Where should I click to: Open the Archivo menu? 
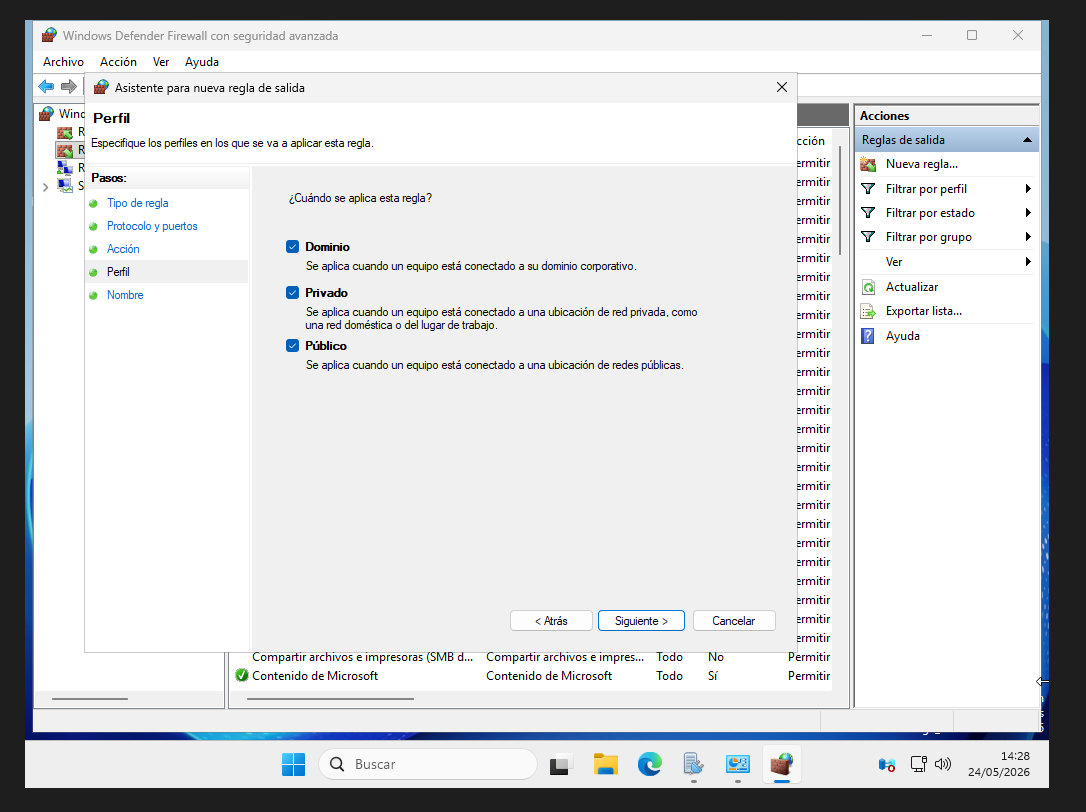[63, 62]
